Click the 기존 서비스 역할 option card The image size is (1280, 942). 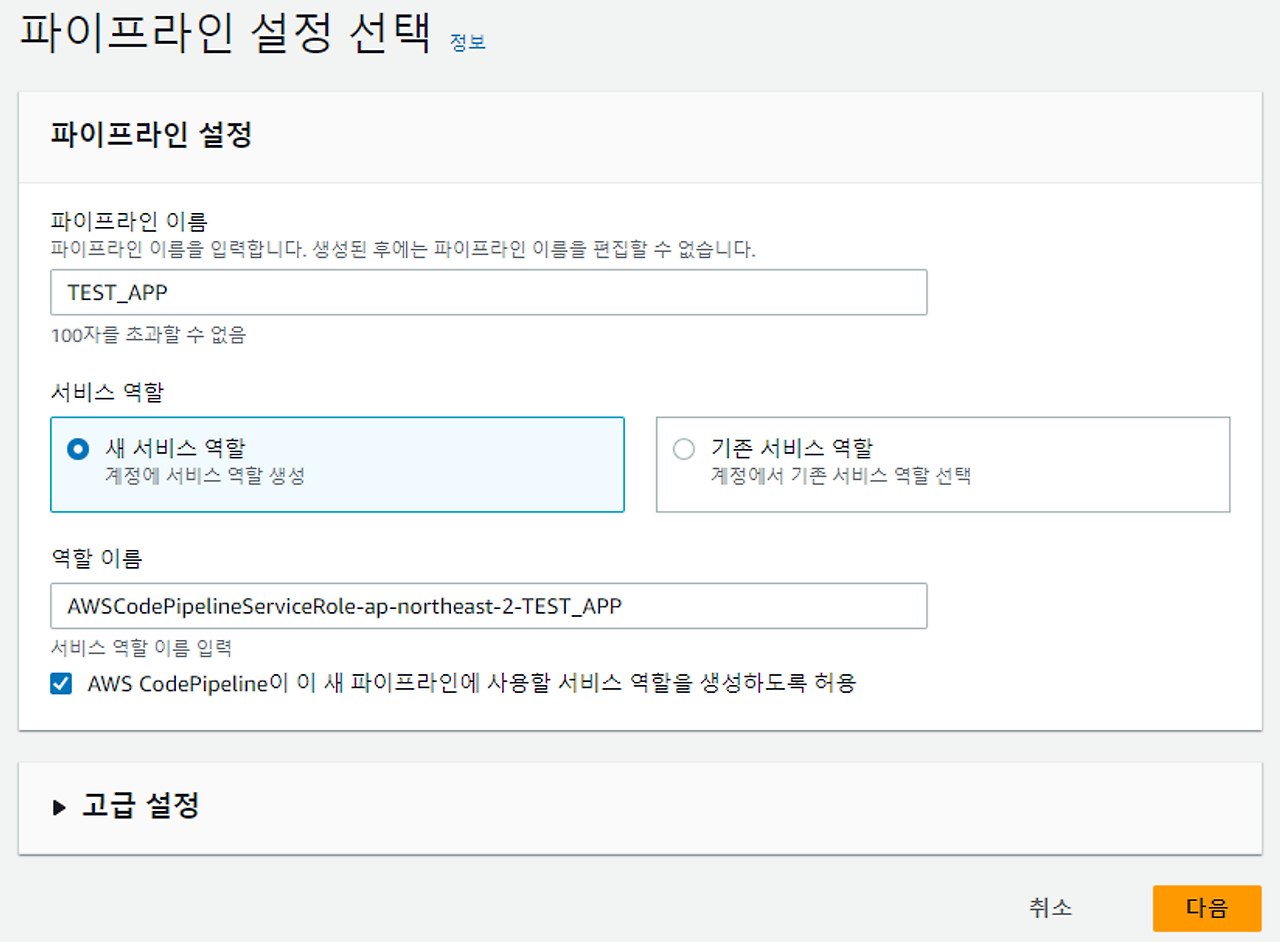(x=942, y=464)
